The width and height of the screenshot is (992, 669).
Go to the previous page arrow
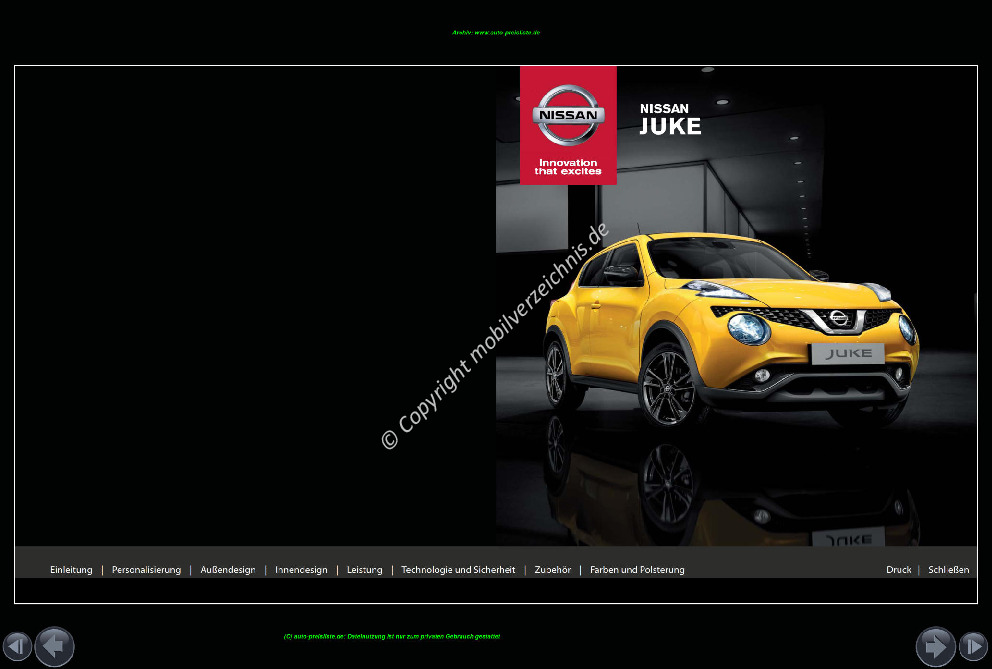click(x=54, y=646)
